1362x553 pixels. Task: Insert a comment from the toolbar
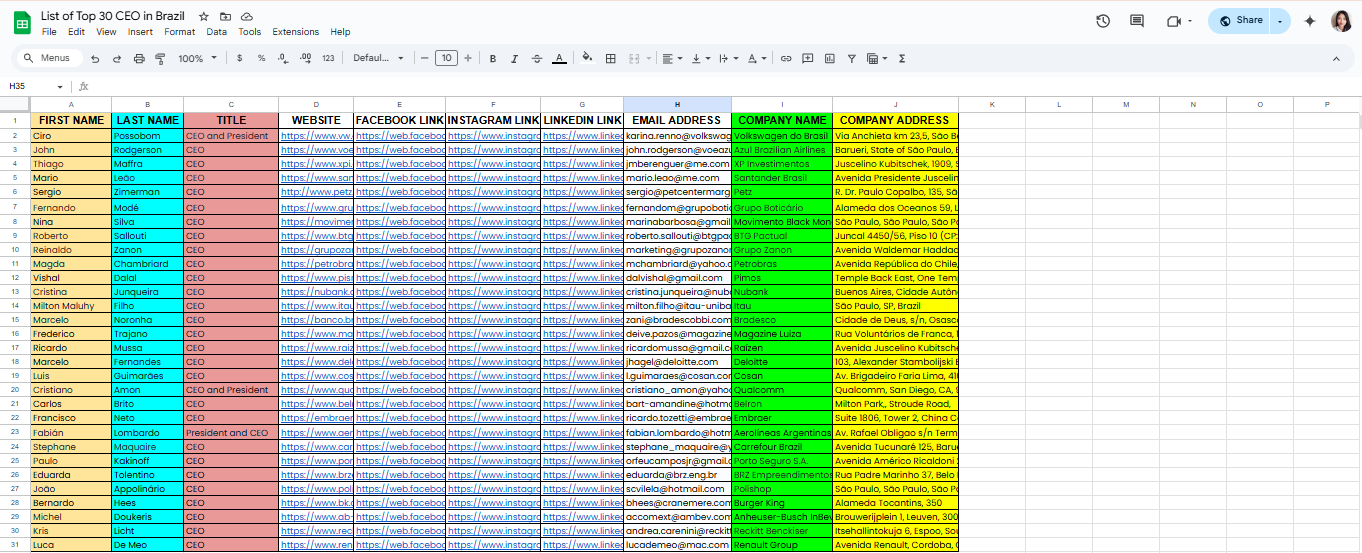click(808, 59)
